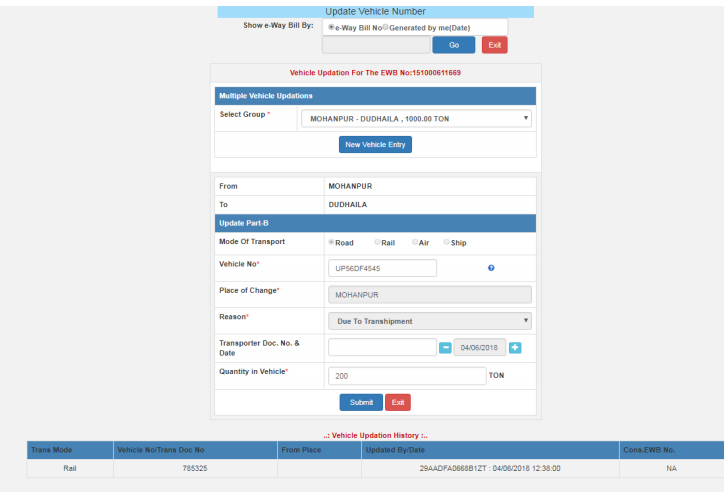
Task: Click the Quantity in Vehicle field
Action: click(x=406, y=376)
